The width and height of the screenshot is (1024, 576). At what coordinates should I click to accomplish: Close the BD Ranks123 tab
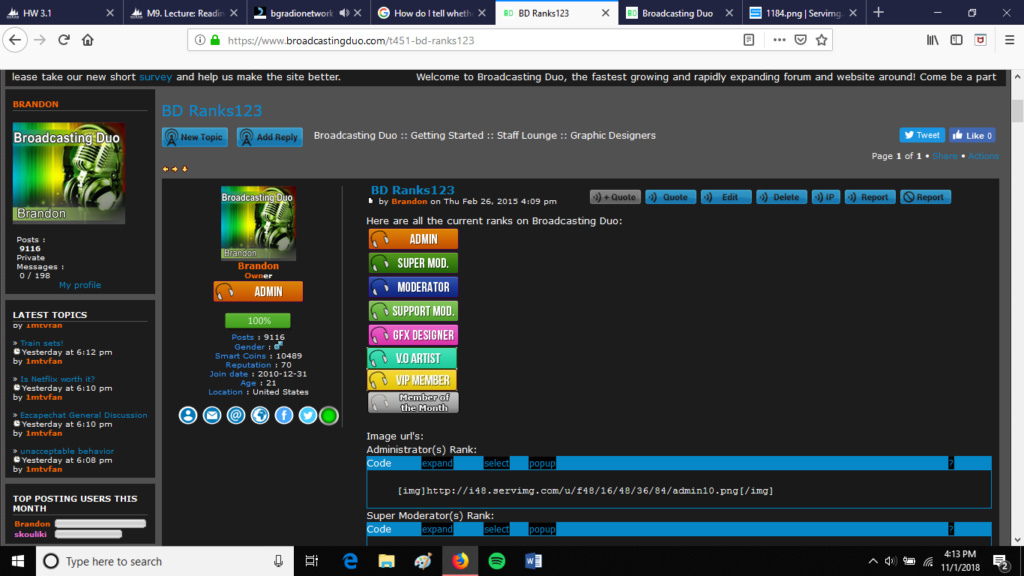click(x=605, y=13)
